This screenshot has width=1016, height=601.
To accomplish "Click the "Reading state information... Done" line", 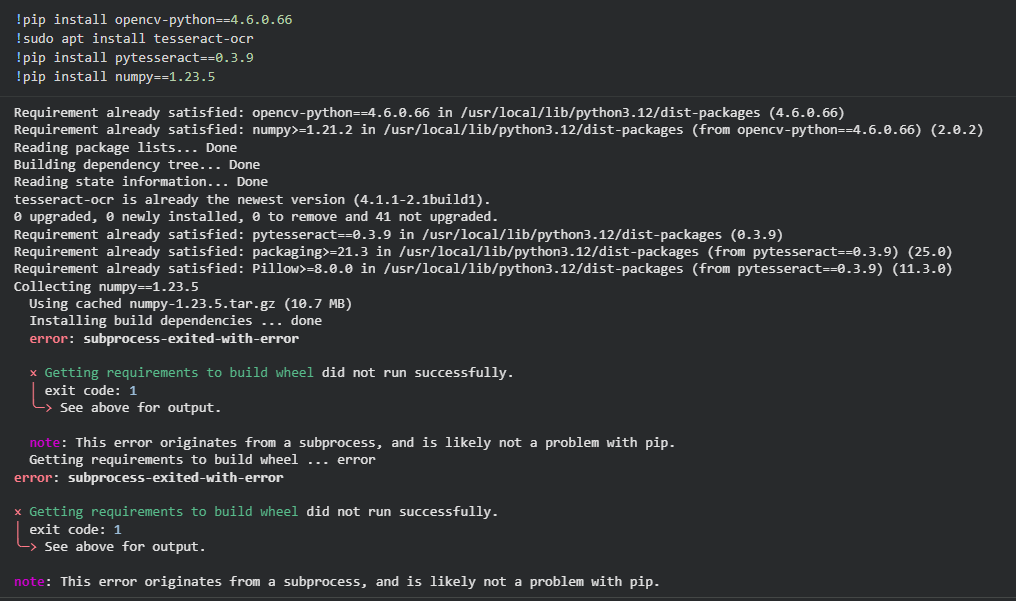I will [140, 182].
